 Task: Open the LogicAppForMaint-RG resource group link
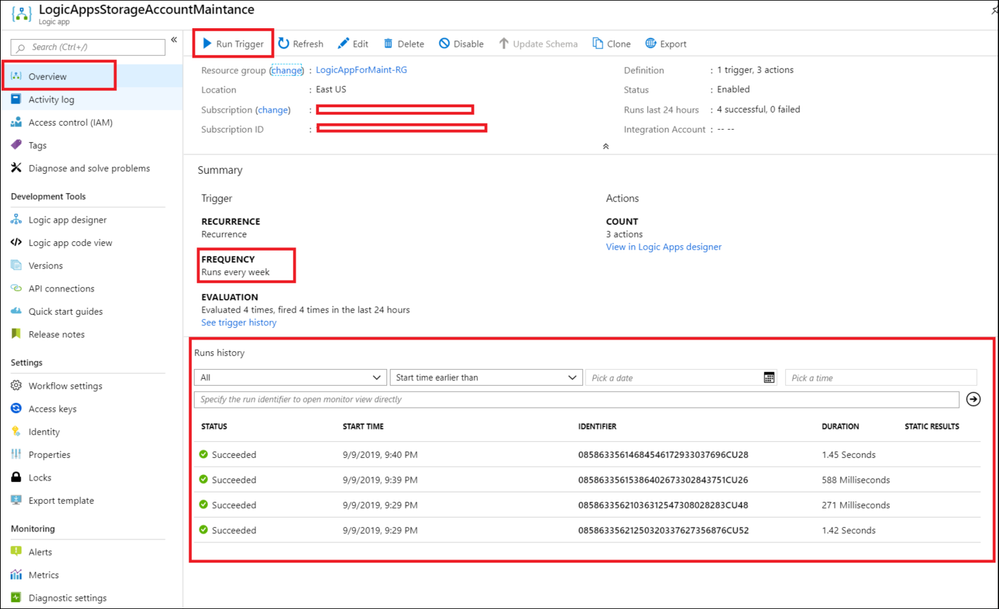tap(361, 70)
